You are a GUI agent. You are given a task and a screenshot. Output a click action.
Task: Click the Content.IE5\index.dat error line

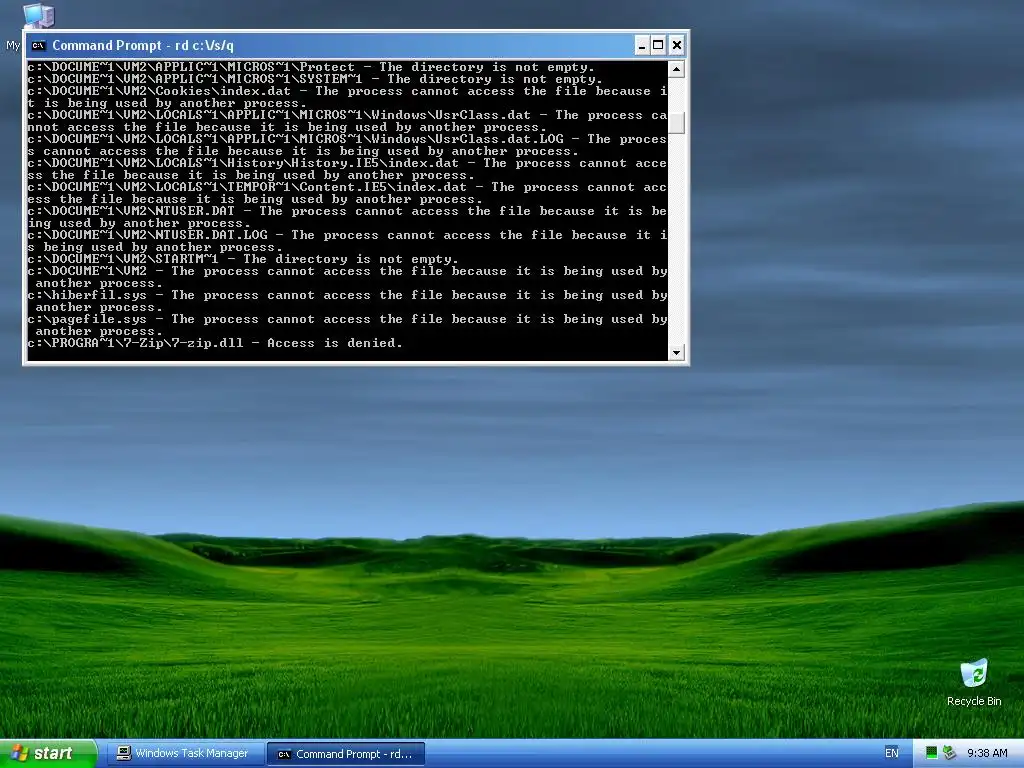click(x=347, y=193)
